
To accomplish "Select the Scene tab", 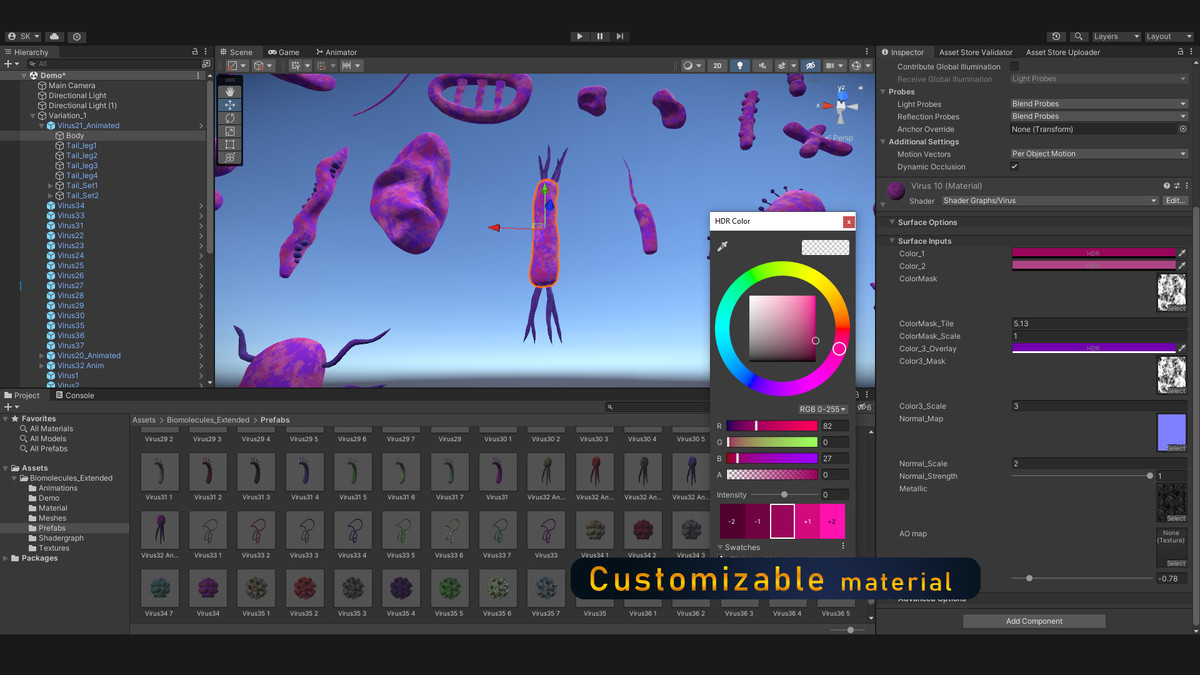I will (x=237, y=52).
